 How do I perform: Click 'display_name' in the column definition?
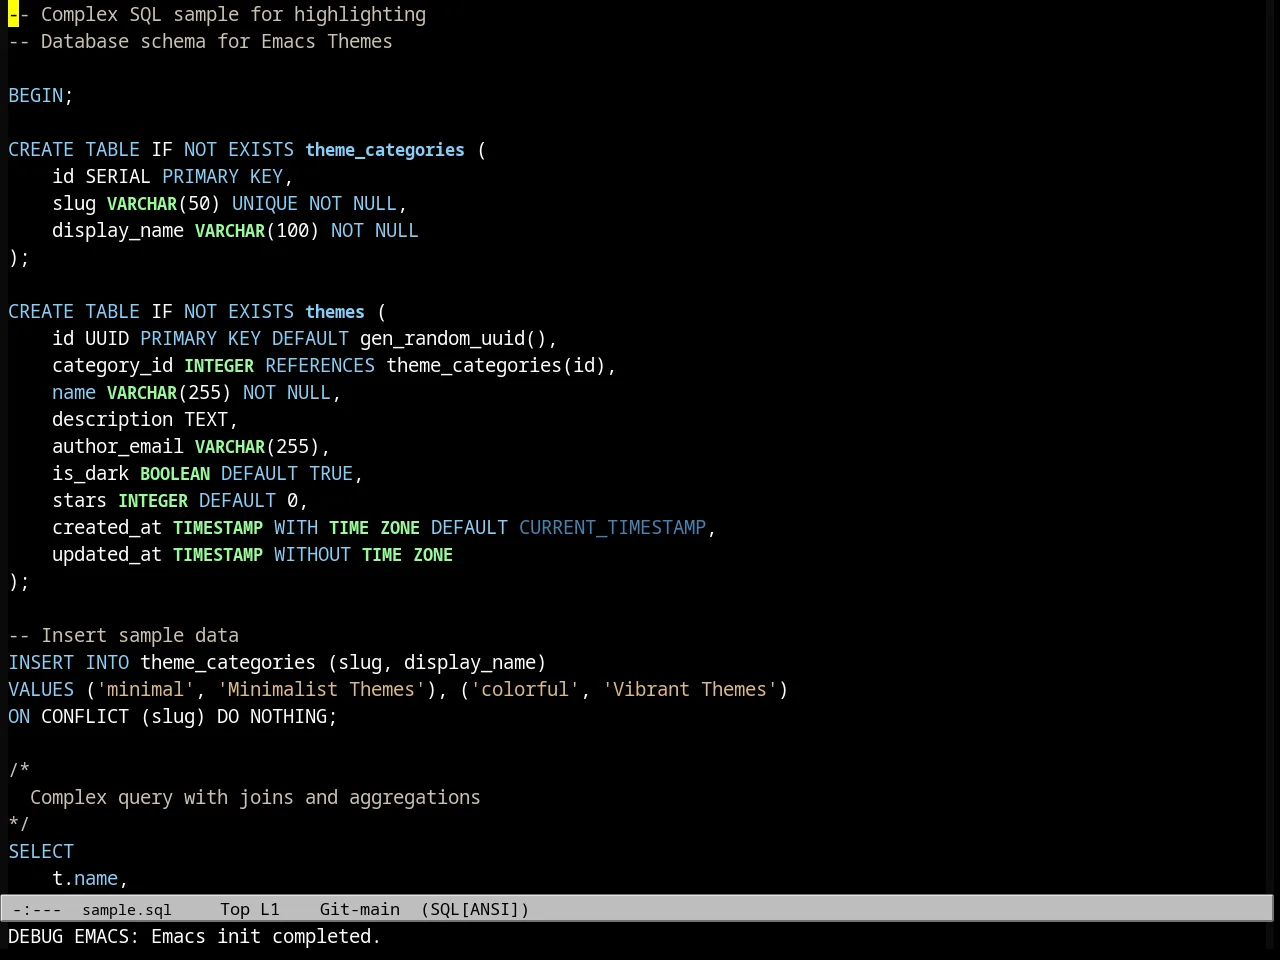[118, 230]
